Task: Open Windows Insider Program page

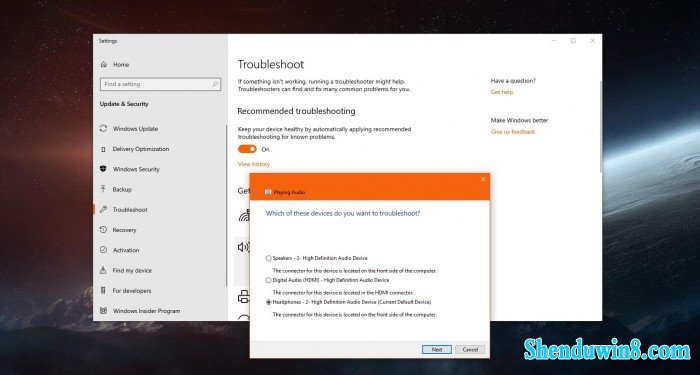Action: coord(146,311)
